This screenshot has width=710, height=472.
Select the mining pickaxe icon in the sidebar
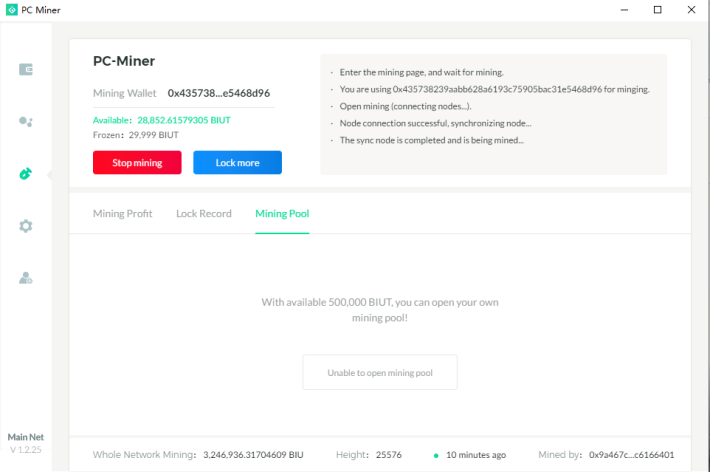pyautogui.click(x=26, y=173)
